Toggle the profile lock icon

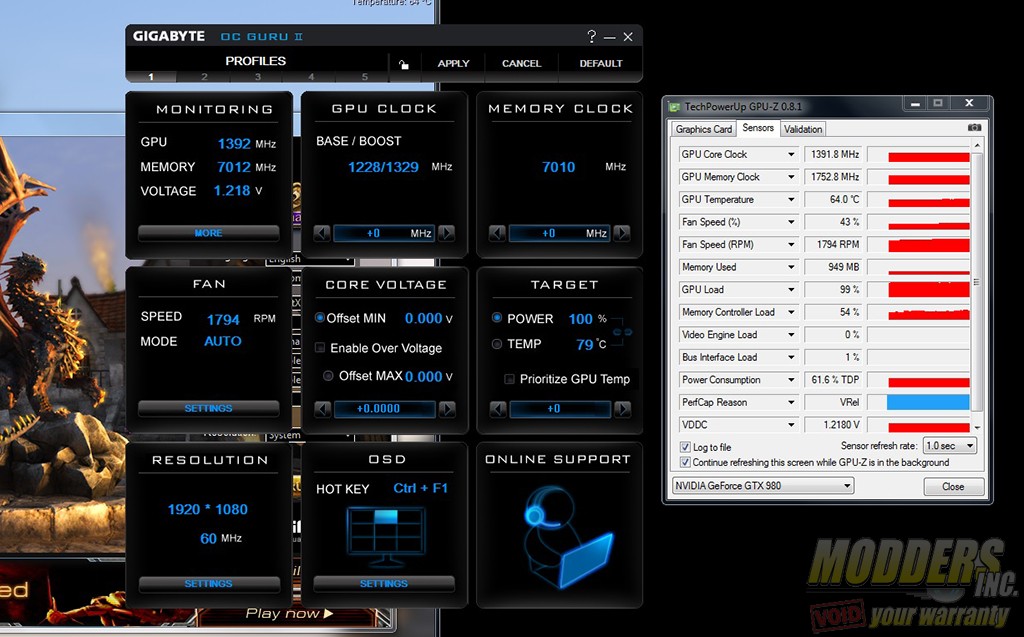point(404,64)
